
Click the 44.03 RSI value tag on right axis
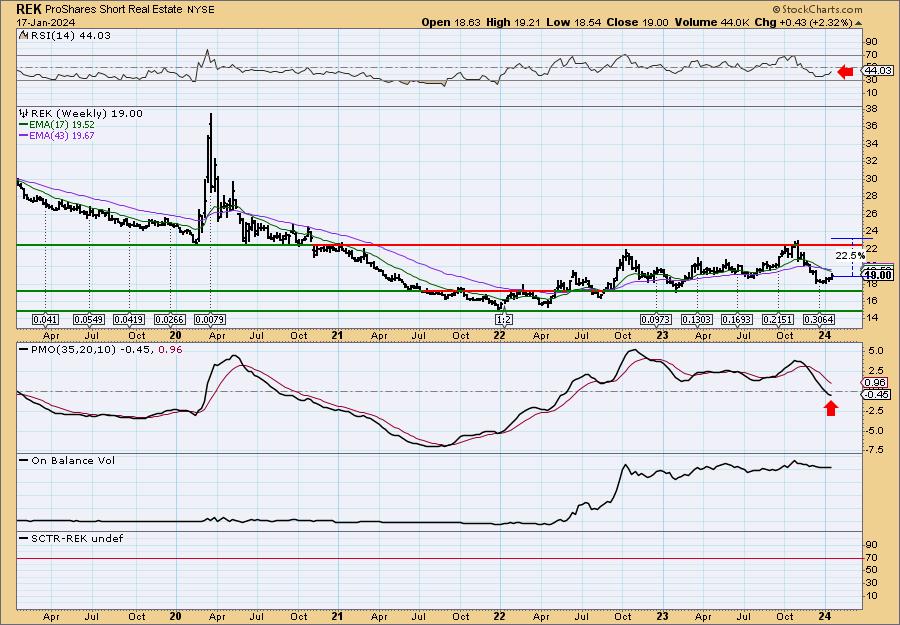click(878, 71)
